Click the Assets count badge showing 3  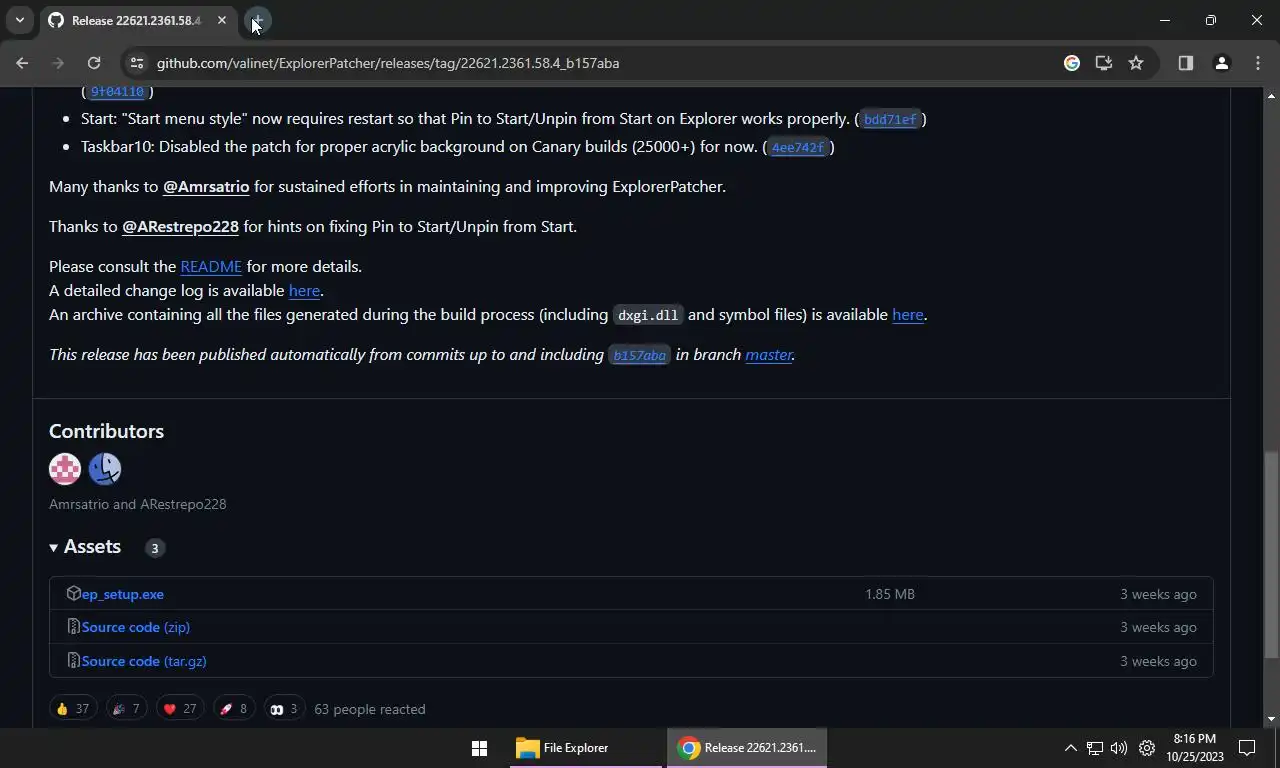coord(154,548)
